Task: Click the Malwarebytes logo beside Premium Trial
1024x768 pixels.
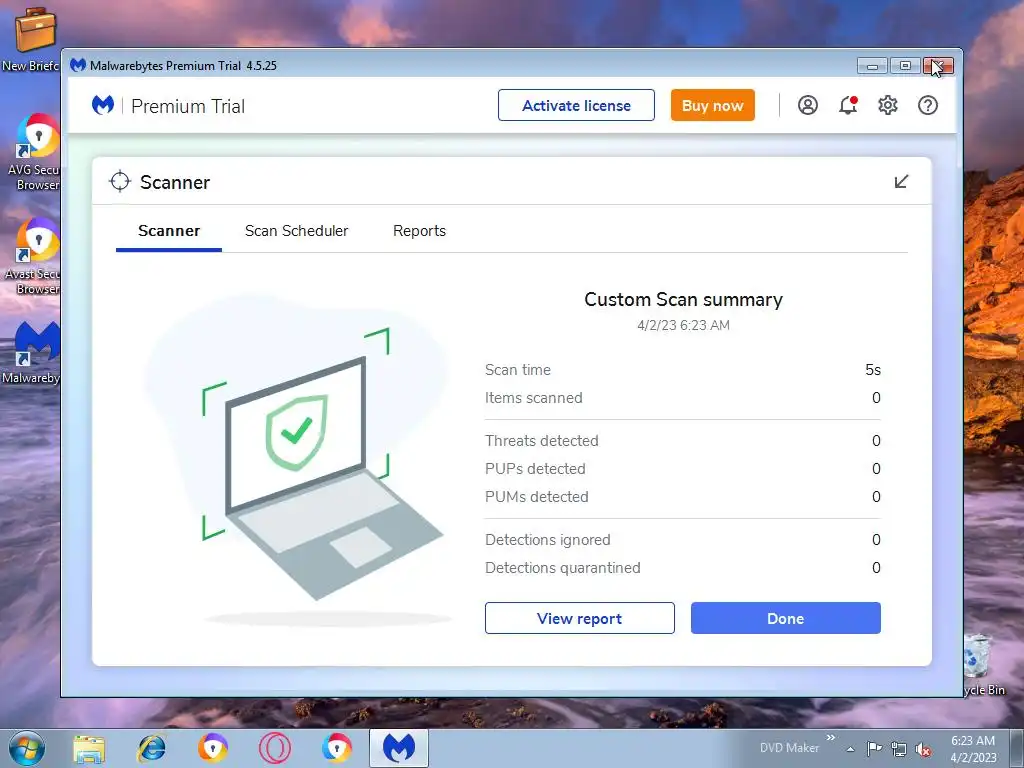Action: [x=103, y=105]
